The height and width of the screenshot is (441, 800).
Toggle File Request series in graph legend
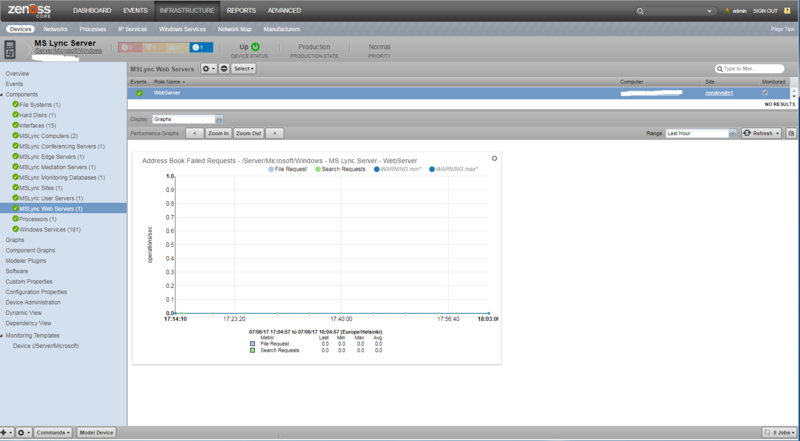click(287, 169)
